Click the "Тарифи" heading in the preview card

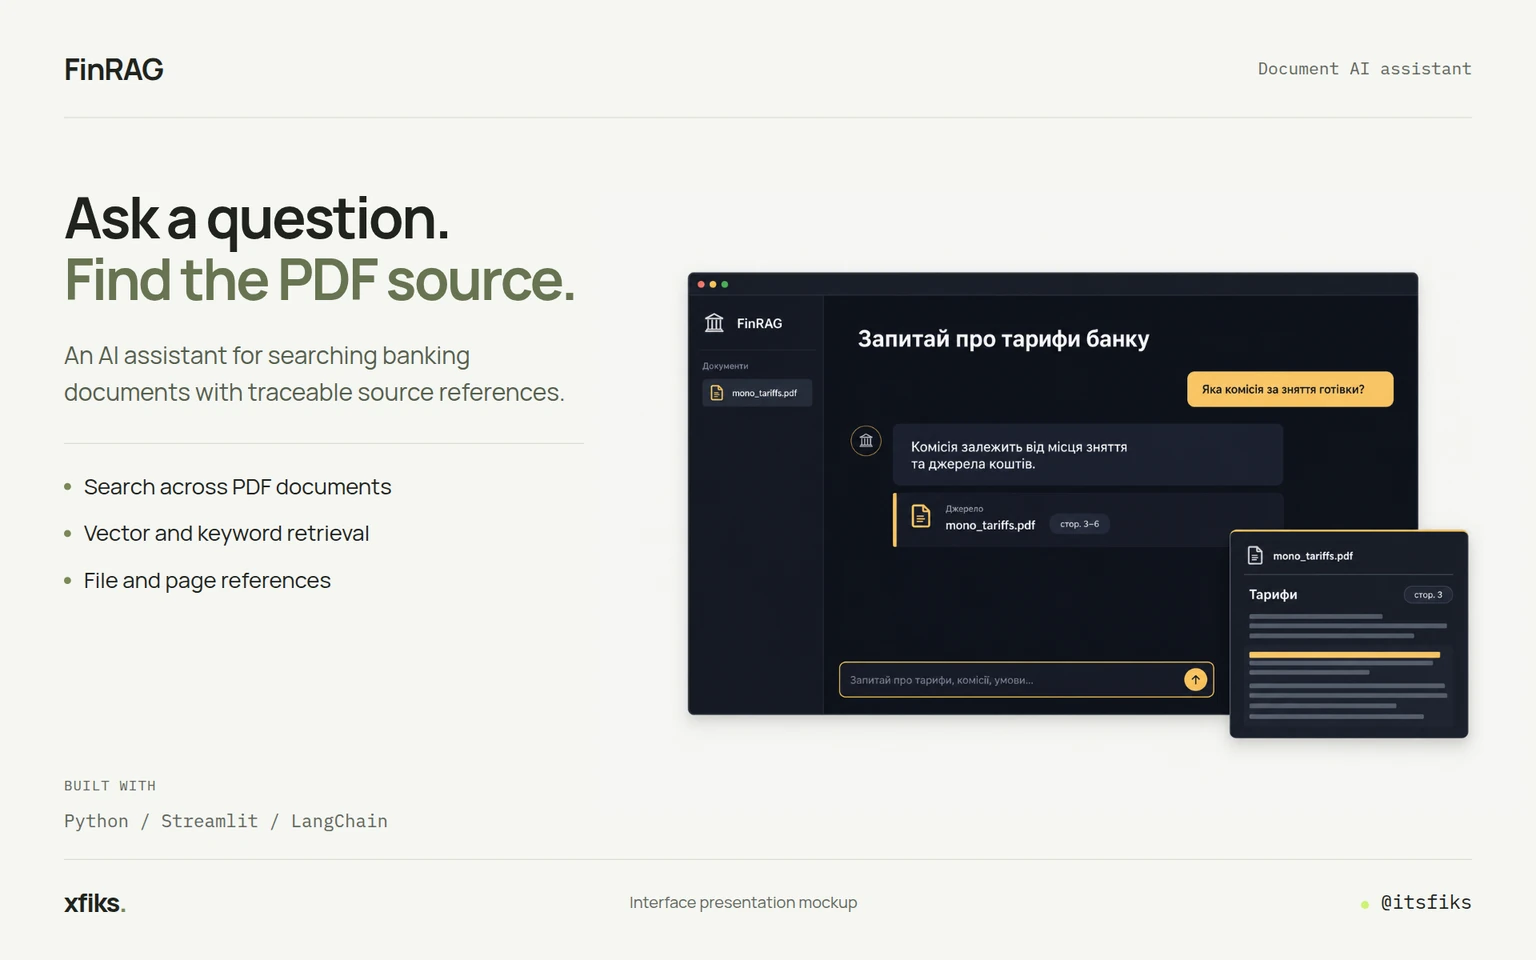(1273, 594)
